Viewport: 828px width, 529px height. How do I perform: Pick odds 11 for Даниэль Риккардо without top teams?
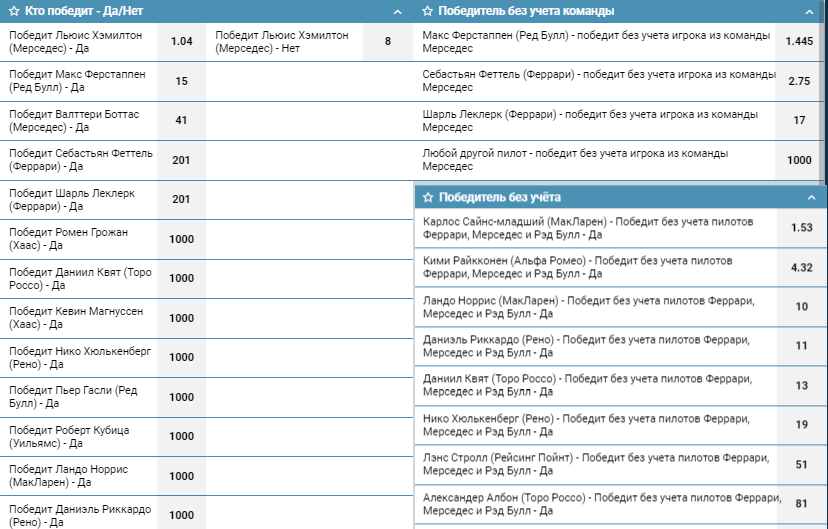click(802, 346)
